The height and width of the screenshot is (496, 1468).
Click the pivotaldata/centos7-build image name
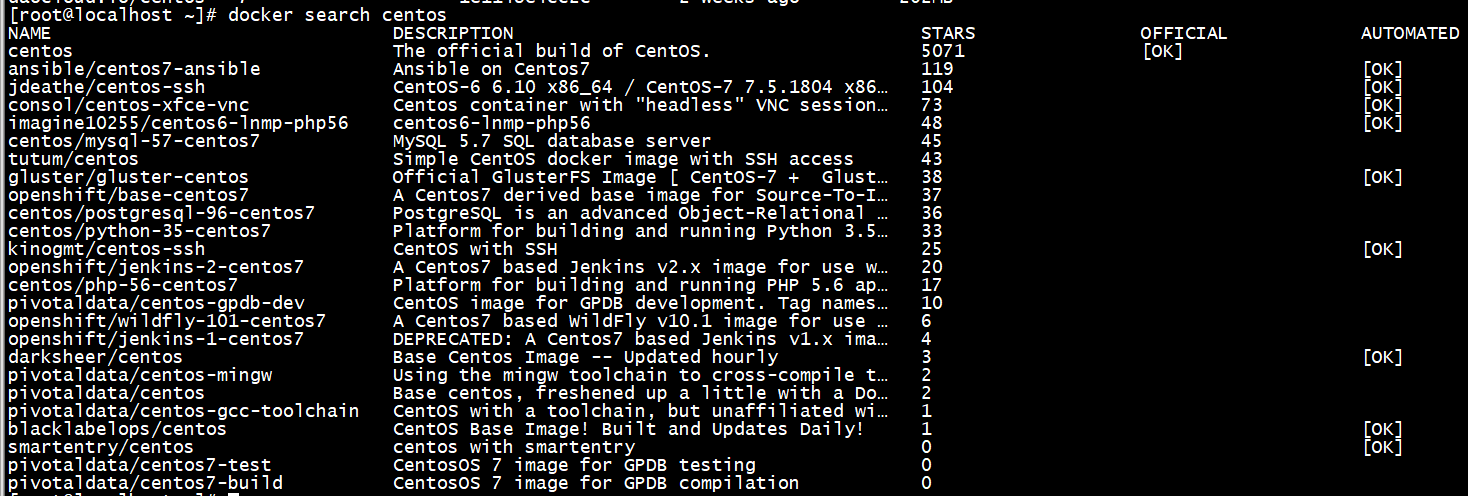pos(145,483)
